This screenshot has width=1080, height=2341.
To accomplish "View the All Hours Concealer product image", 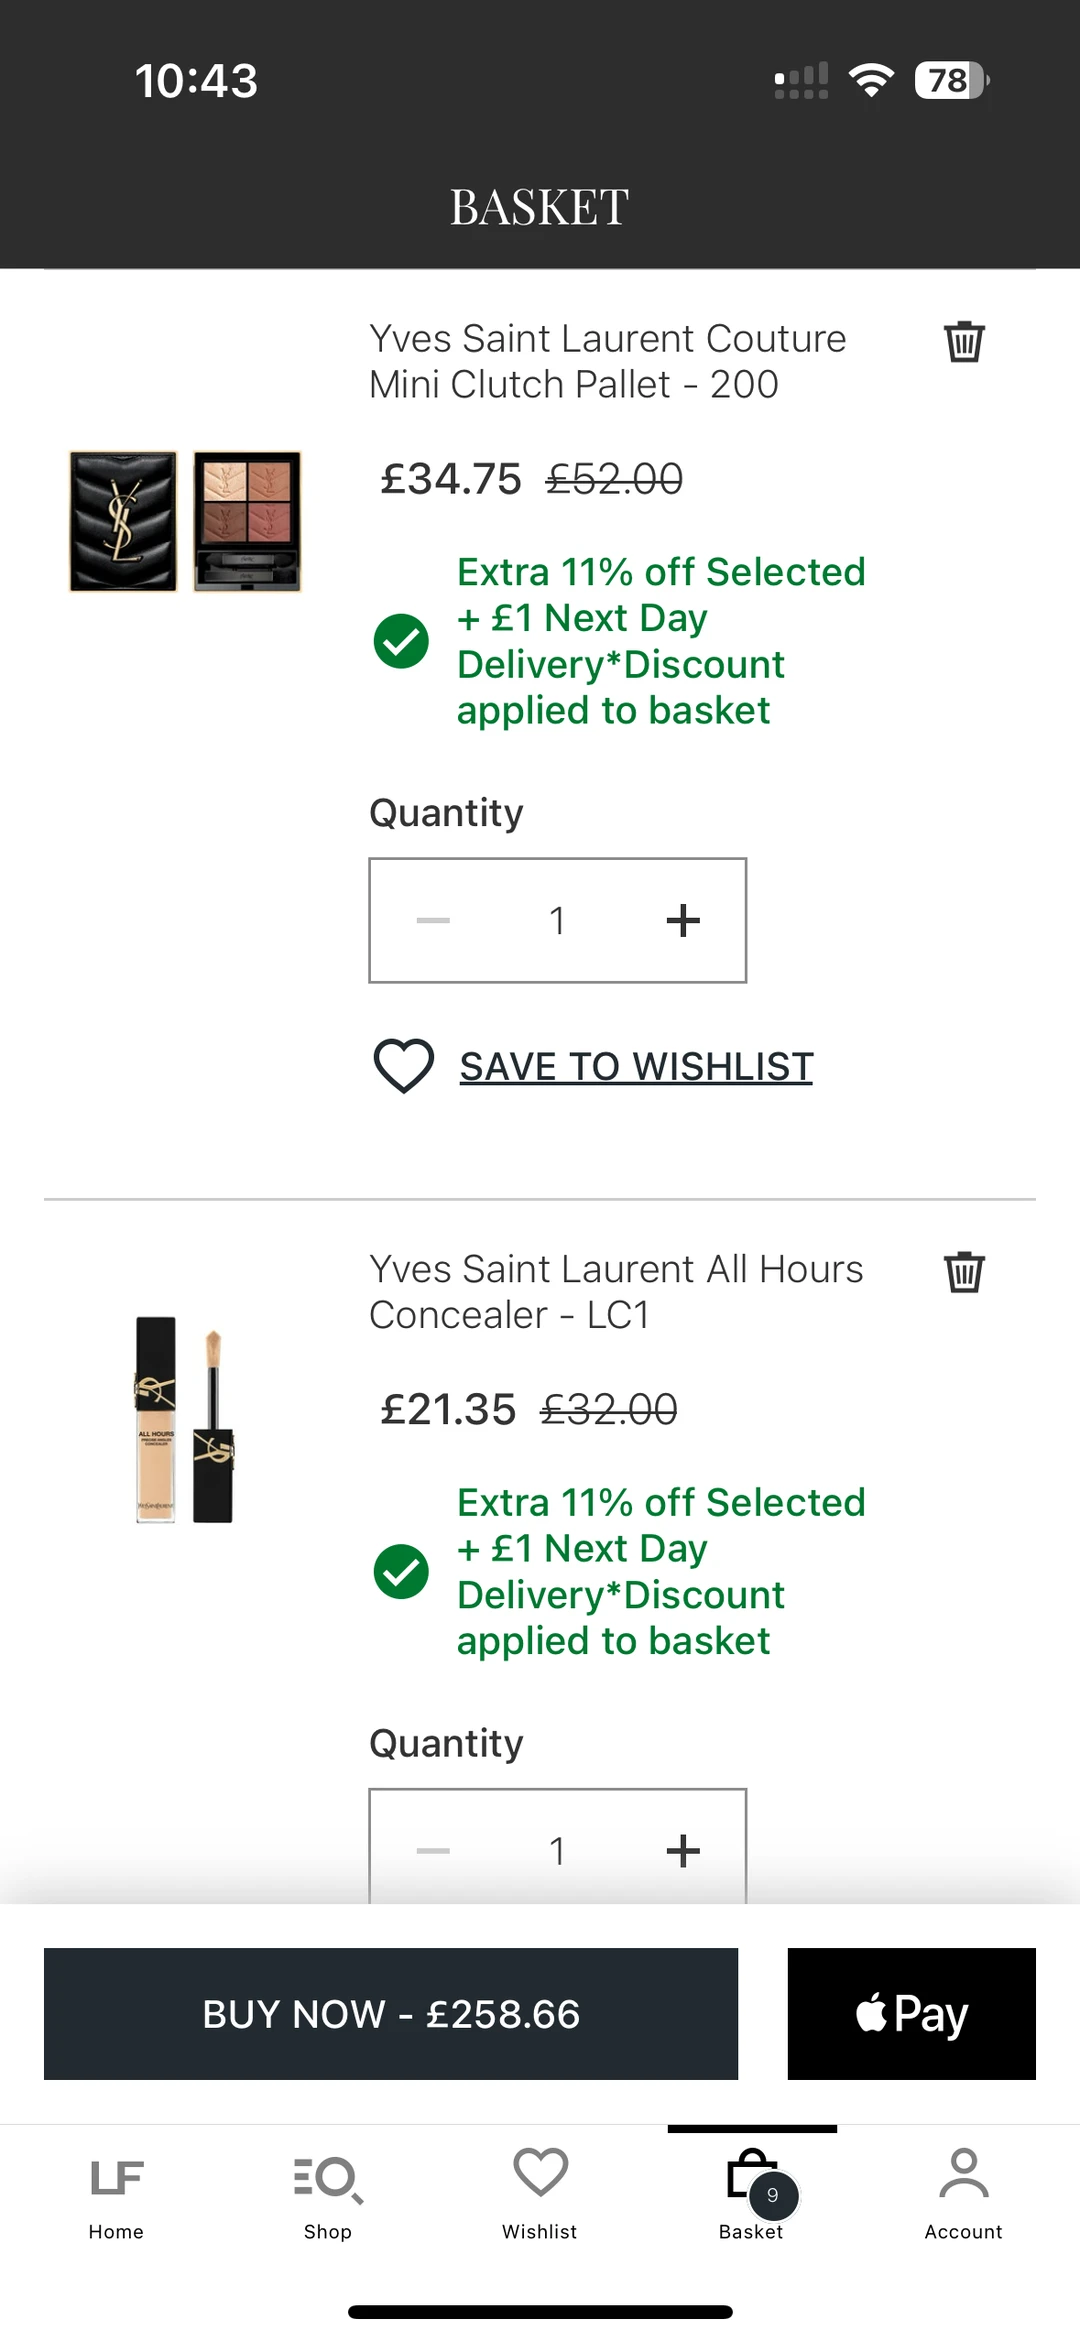I will click(x=185, y=1420).
